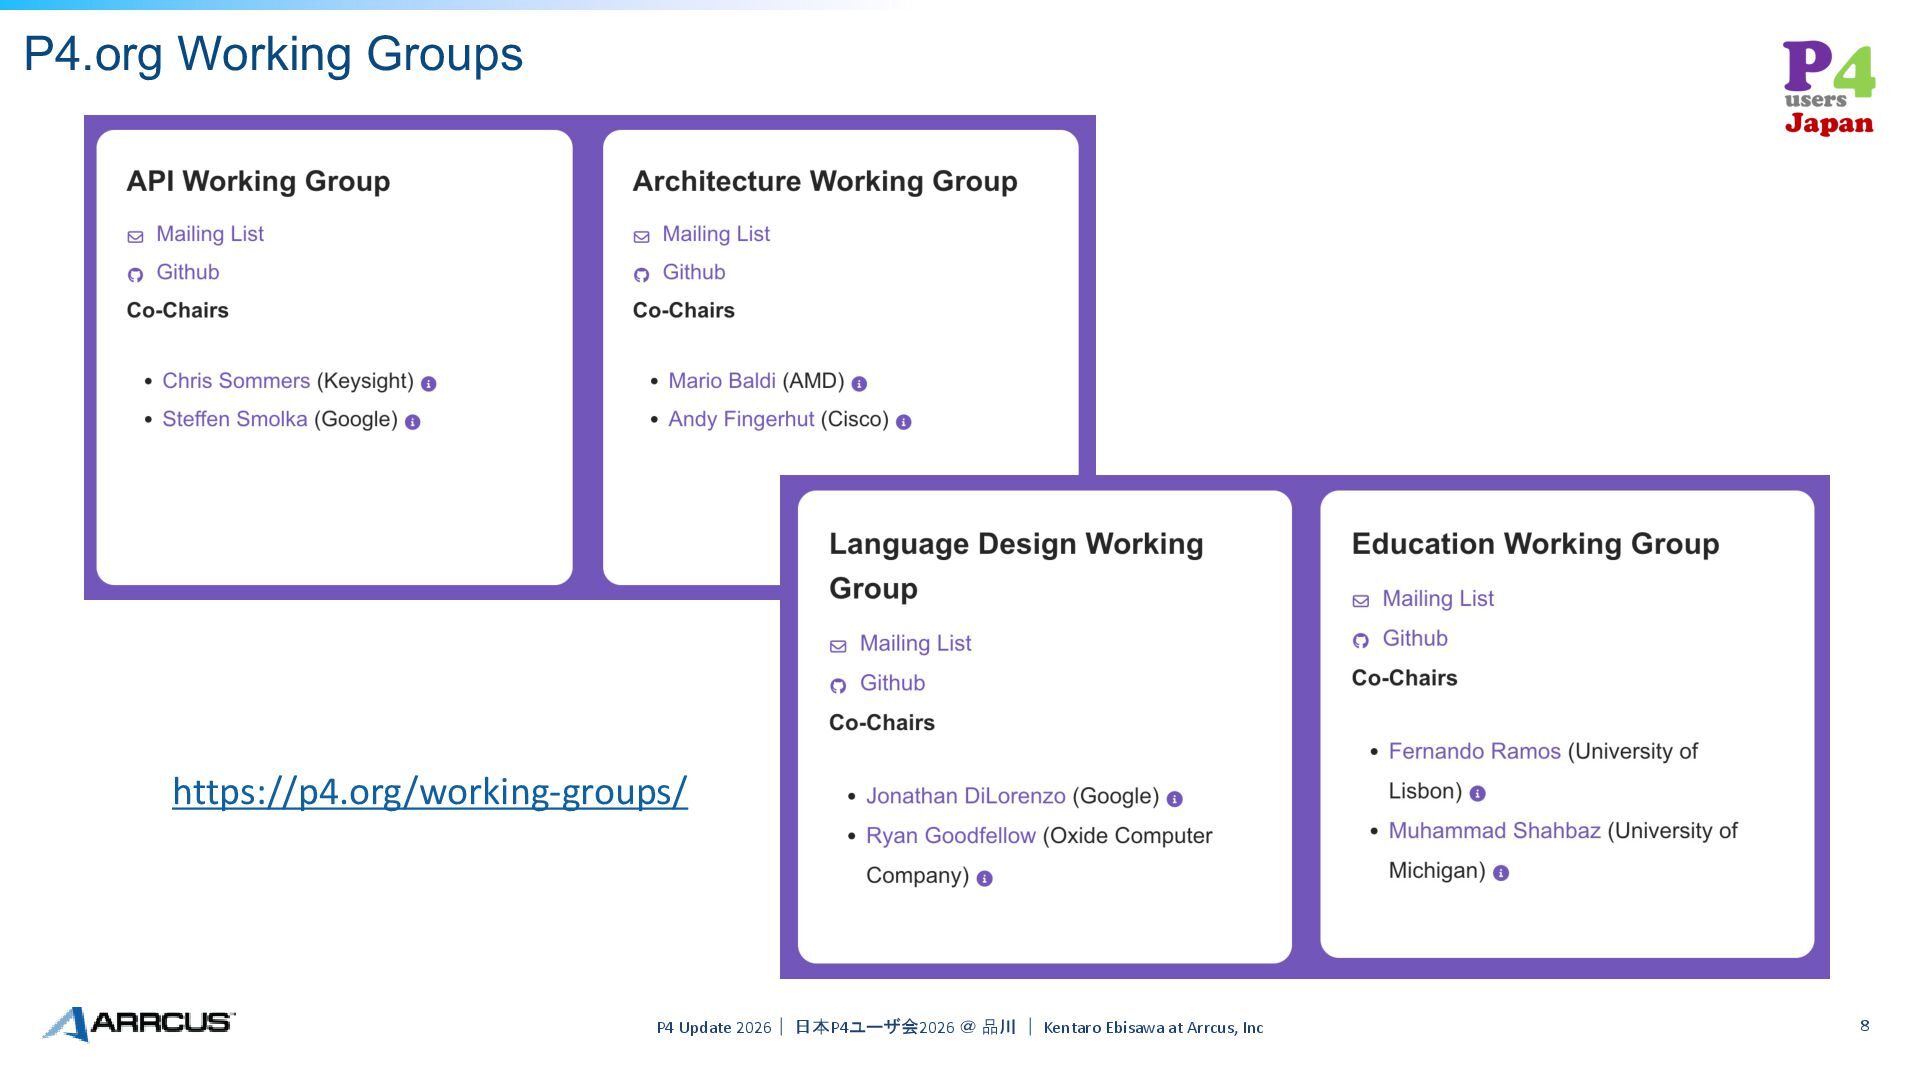
Task: Open Language Design group Mailing List
Action: click(x=914, y=644)
